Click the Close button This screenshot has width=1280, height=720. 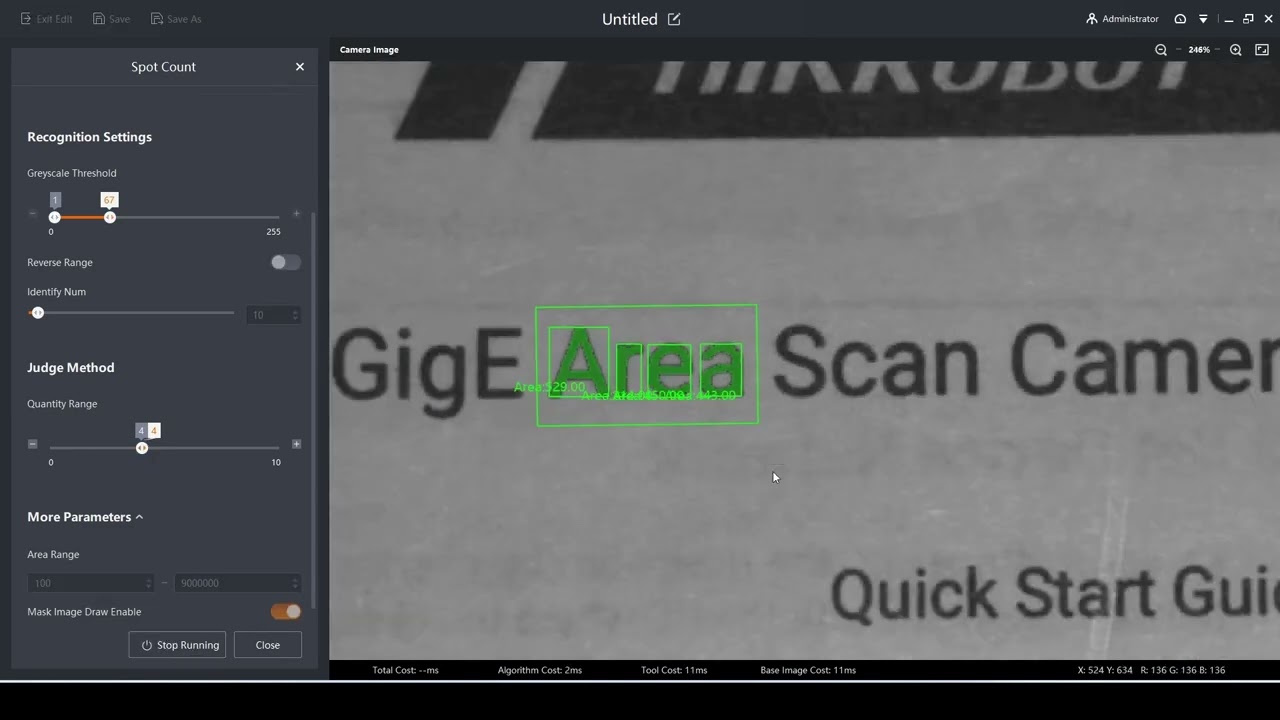pyautogui.click(x=268, y=645)
